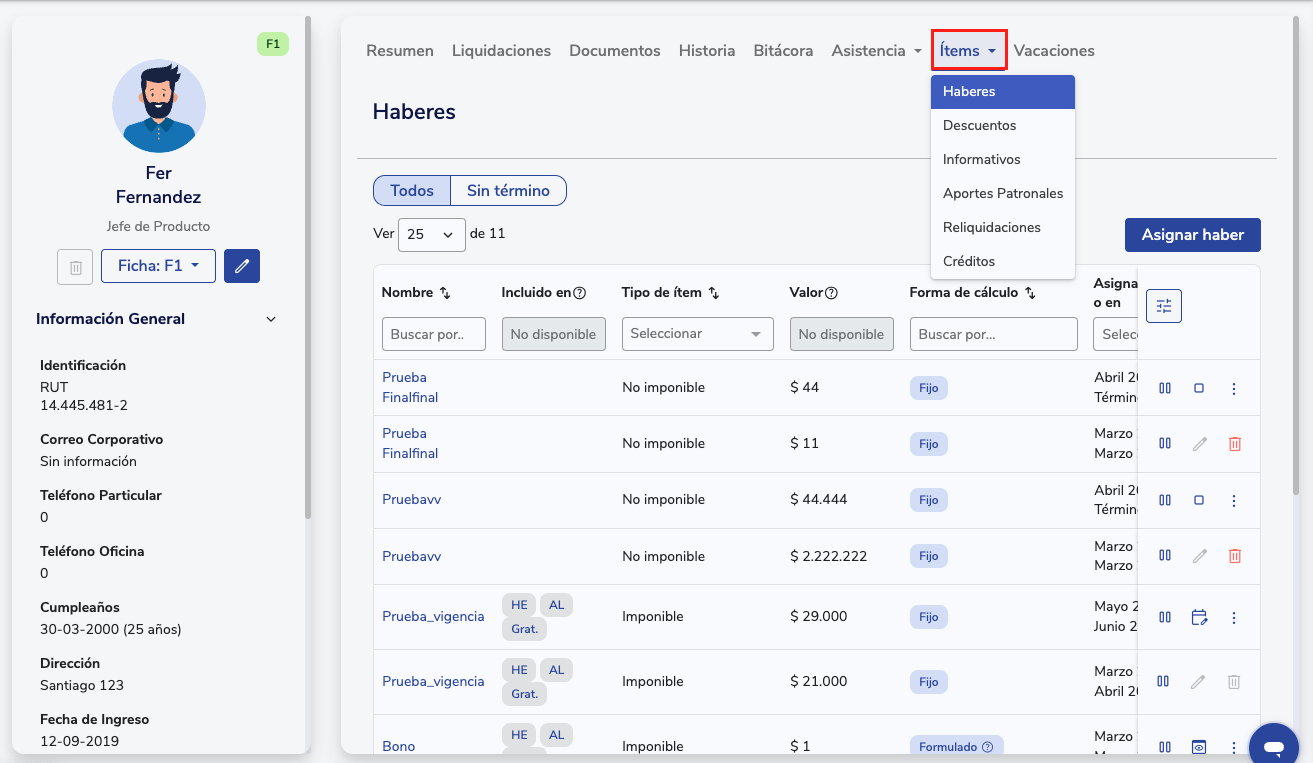Open the three-dot menu for the $ 29.000 row
Viewport: 1313px width, 763px height.
pos(1234,618)
